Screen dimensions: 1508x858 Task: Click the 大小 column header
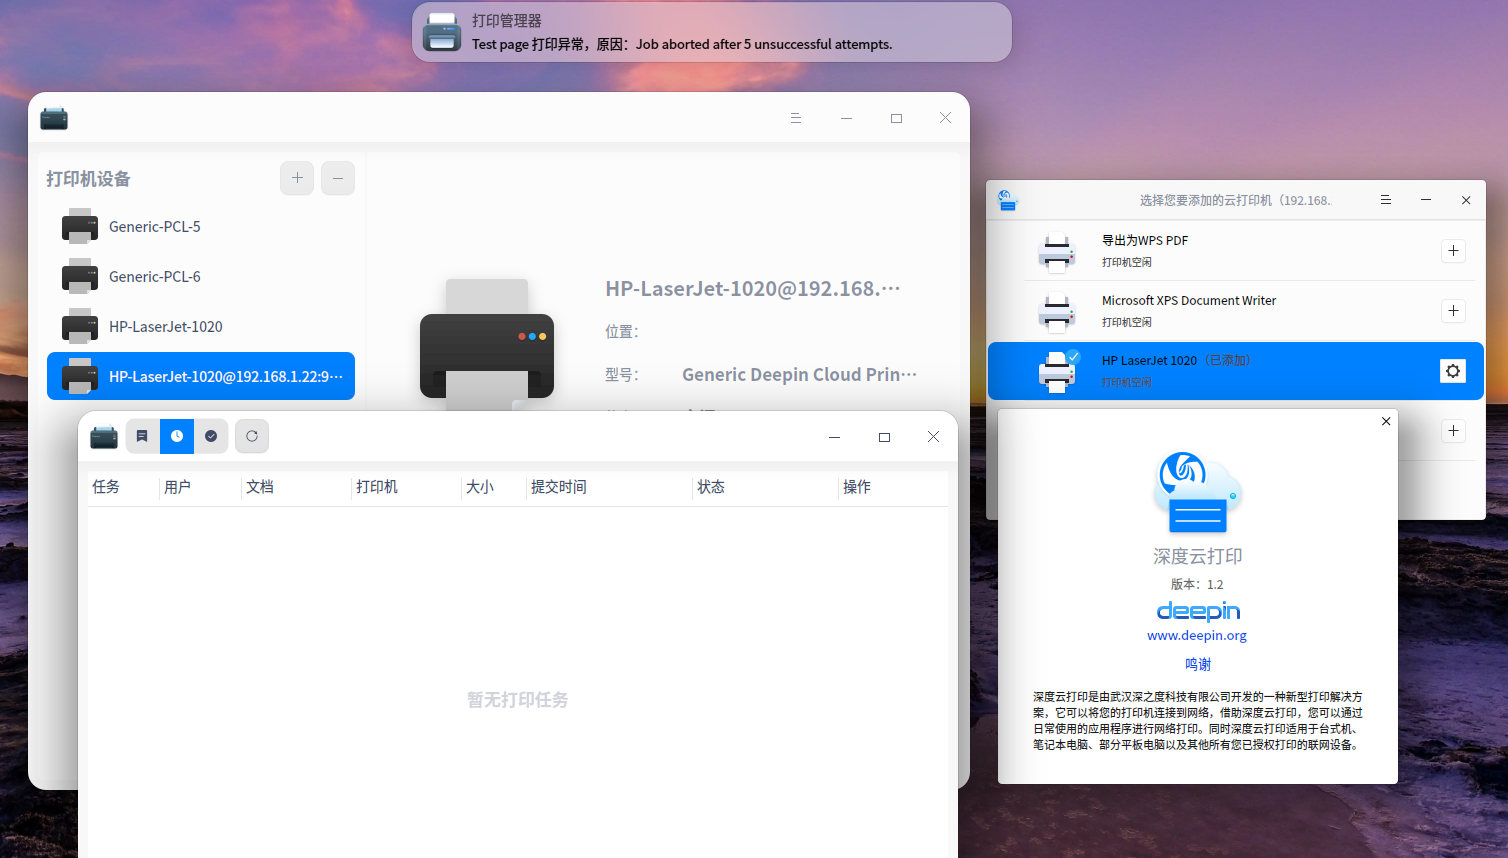480,487
